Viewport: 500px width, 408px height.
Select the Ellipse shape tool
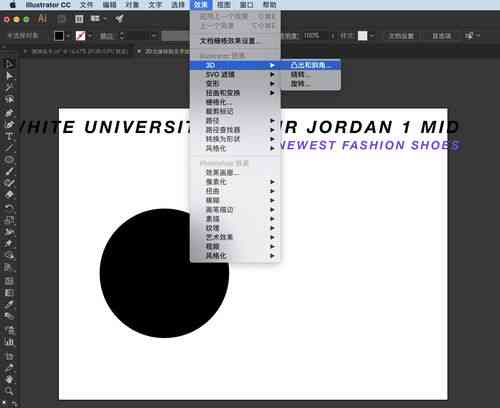tap(9, 159)
